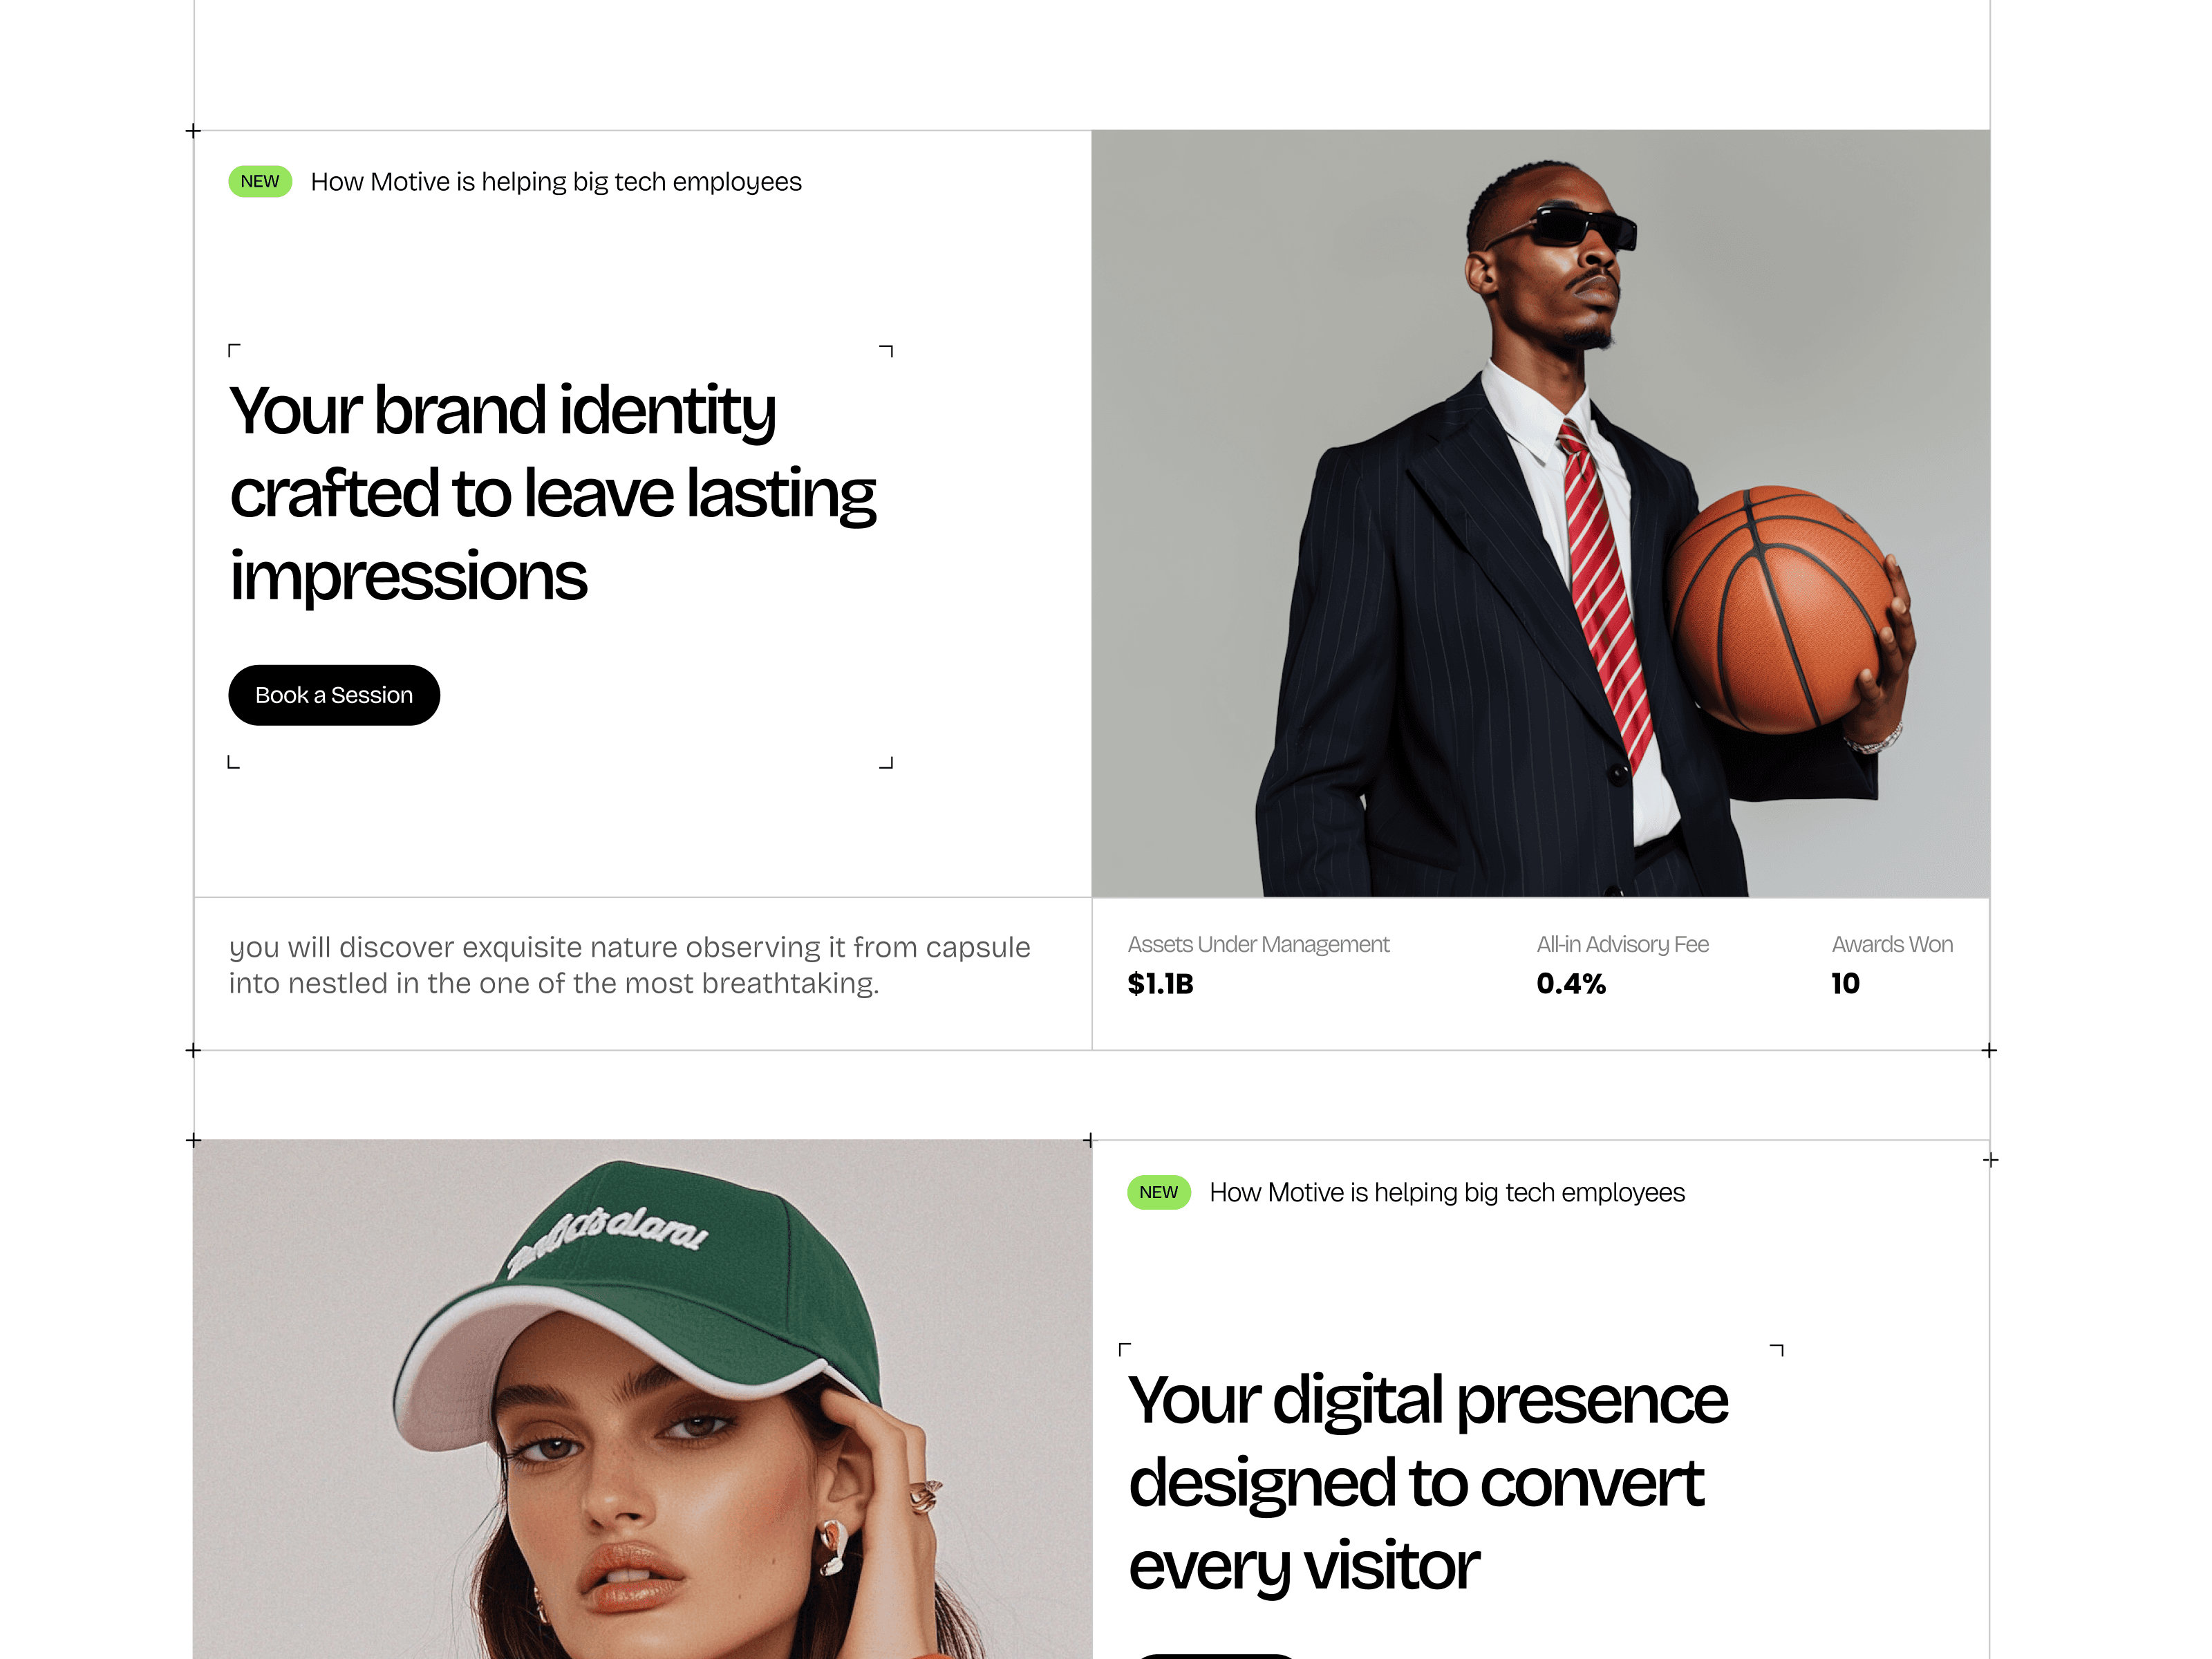Image resolution: width=2212 pixels, height=1659 pixels.
Task: Select the basketball player photo
Action: pyautogui.click(x=1540, y=513)
